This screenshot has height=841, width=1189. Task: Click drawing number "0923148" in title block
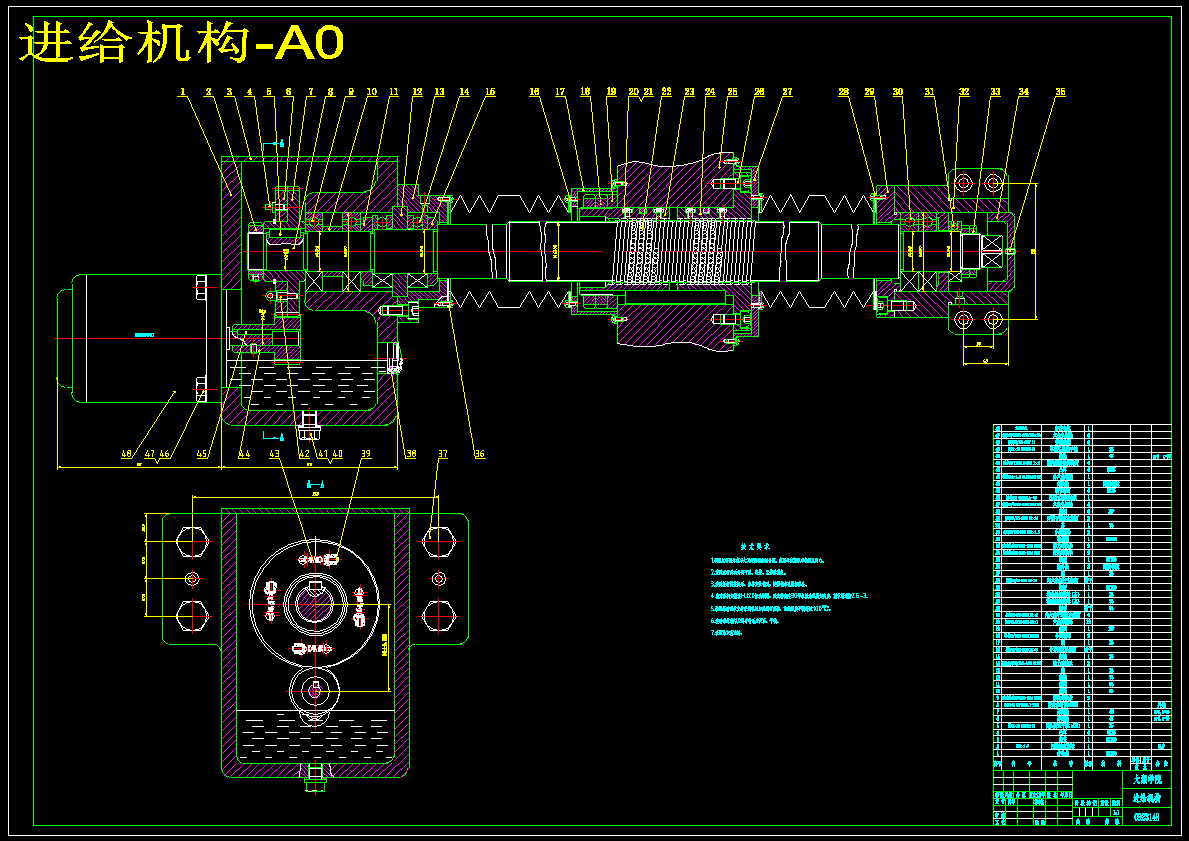(x=1146, y=817)
